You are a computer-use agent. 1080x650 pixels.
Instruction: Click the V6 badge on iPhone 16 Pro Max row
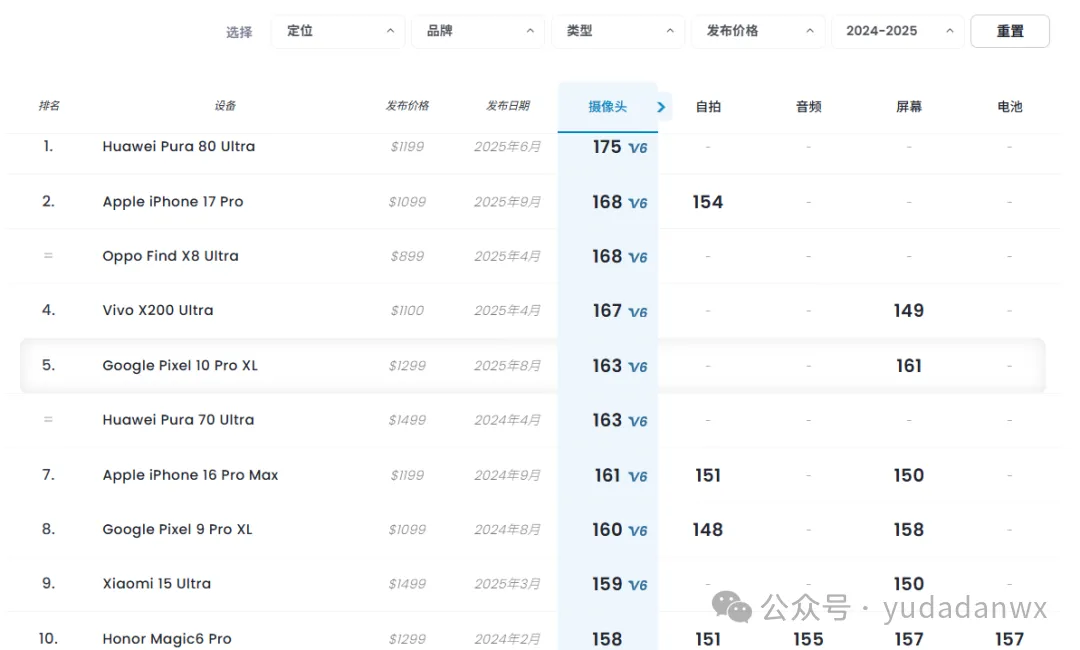[638, 477]
